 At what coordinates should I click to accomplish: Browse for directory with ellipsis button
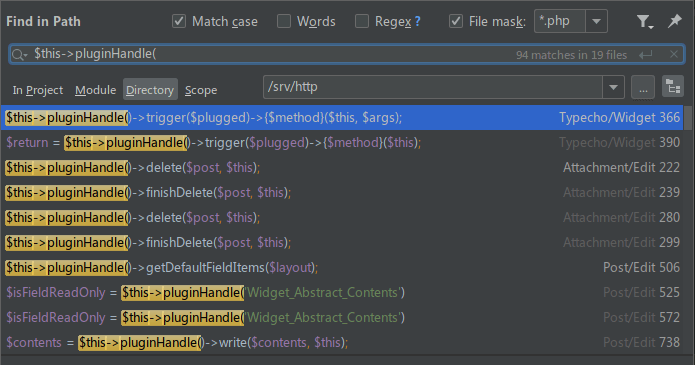pyautogui.click(x=643, y=87)
